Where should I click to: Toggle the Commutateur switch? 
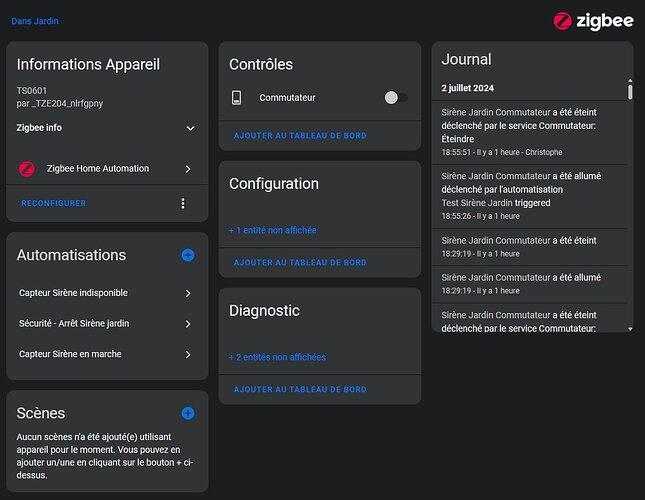(x=396, y=98)
